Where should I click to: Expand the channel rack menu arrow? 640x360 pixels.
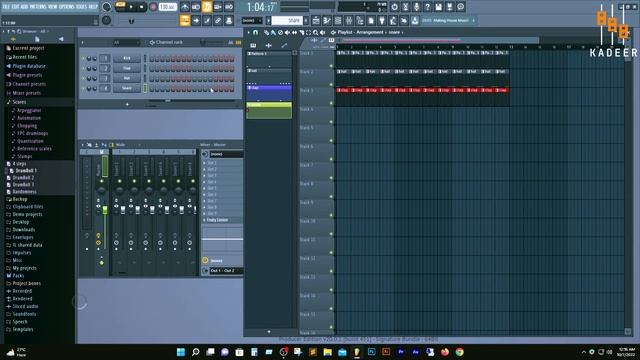[82, 42]
